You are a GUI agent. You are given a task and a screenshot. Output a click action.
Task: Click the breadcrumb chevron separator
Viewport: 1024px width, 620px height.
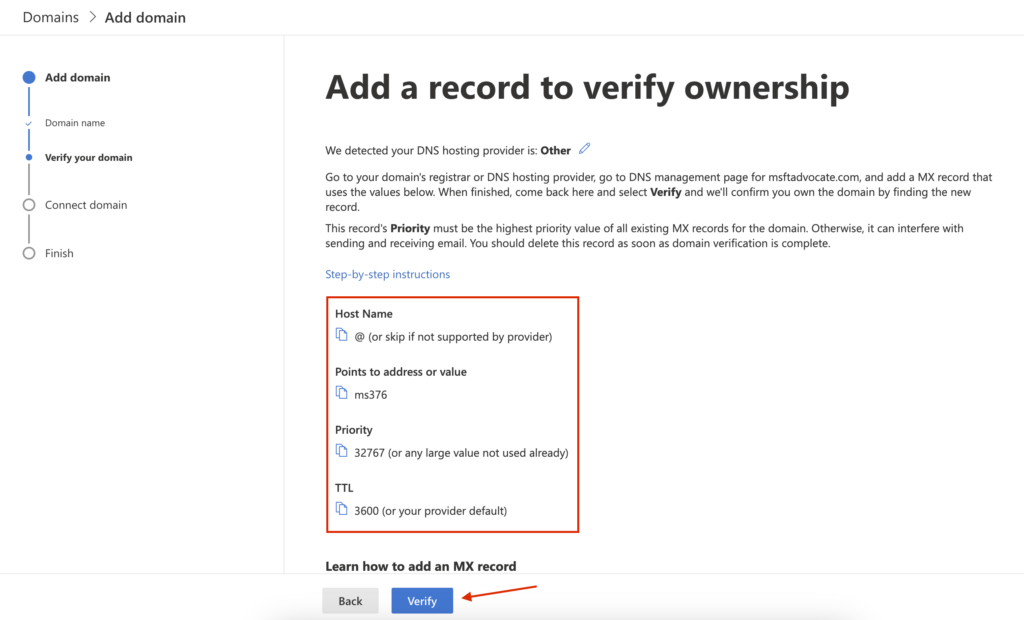(x=91, y=17)
